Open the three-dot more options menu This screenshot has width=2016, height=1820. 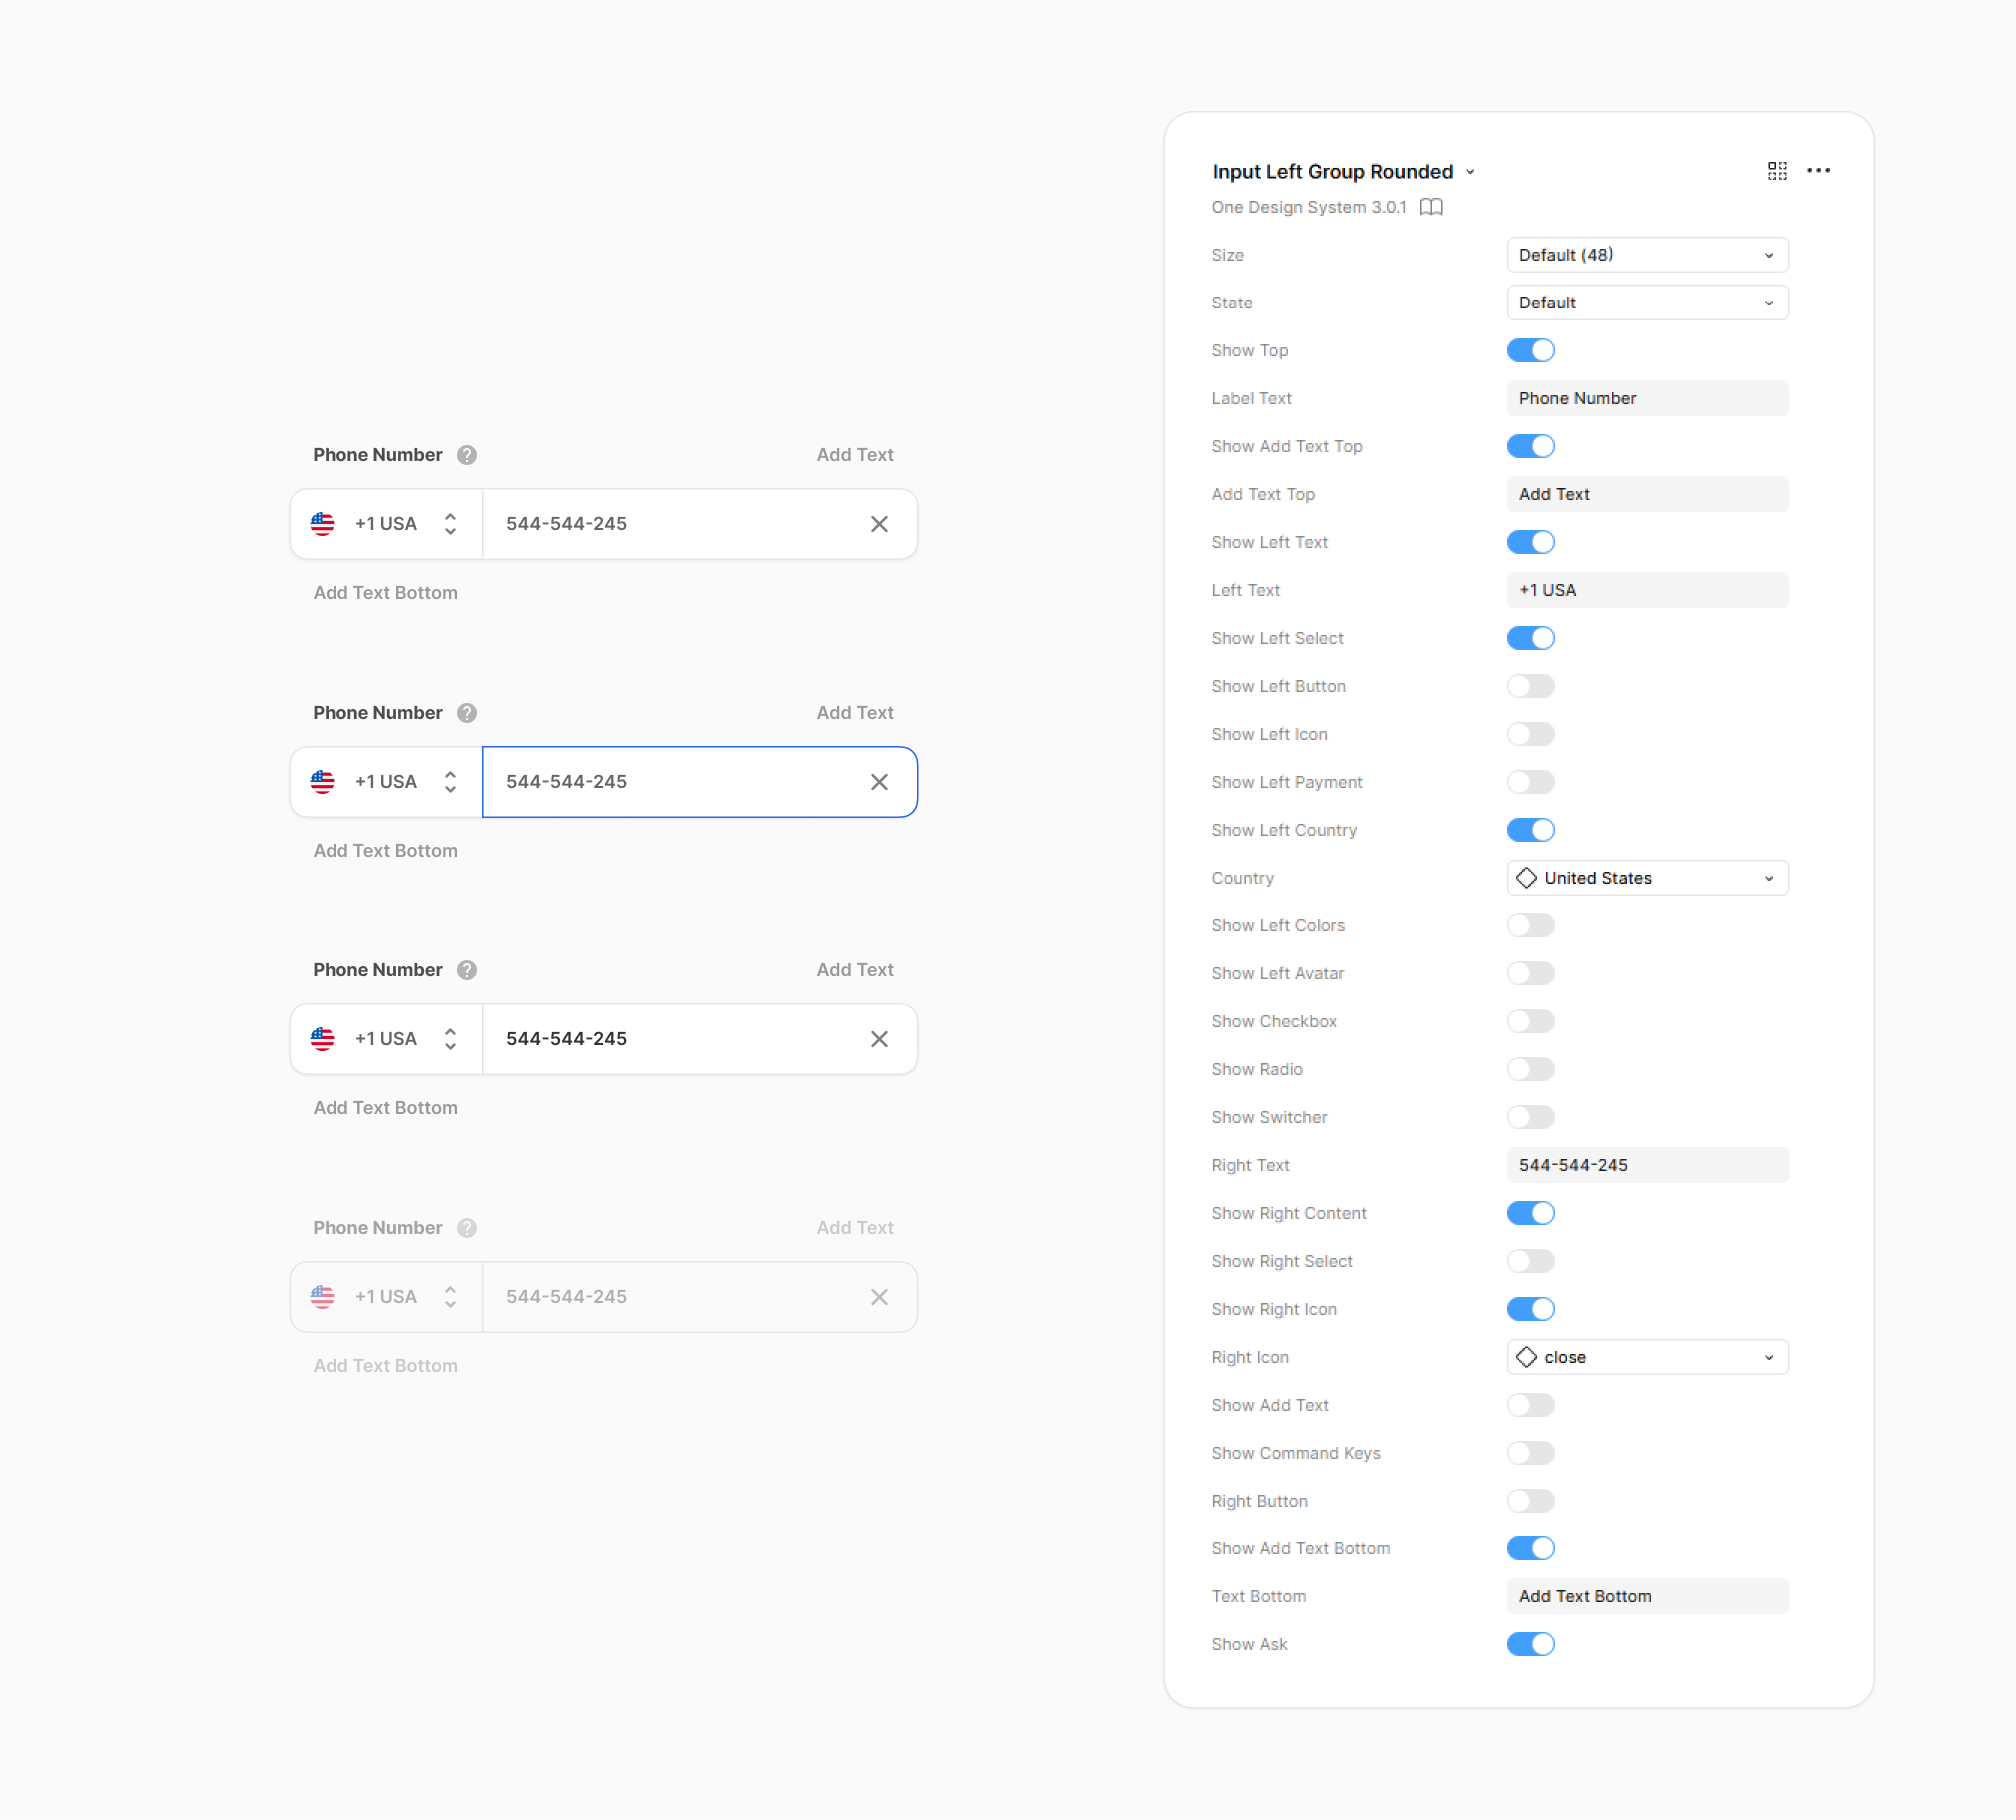(x=1818, y=171)
